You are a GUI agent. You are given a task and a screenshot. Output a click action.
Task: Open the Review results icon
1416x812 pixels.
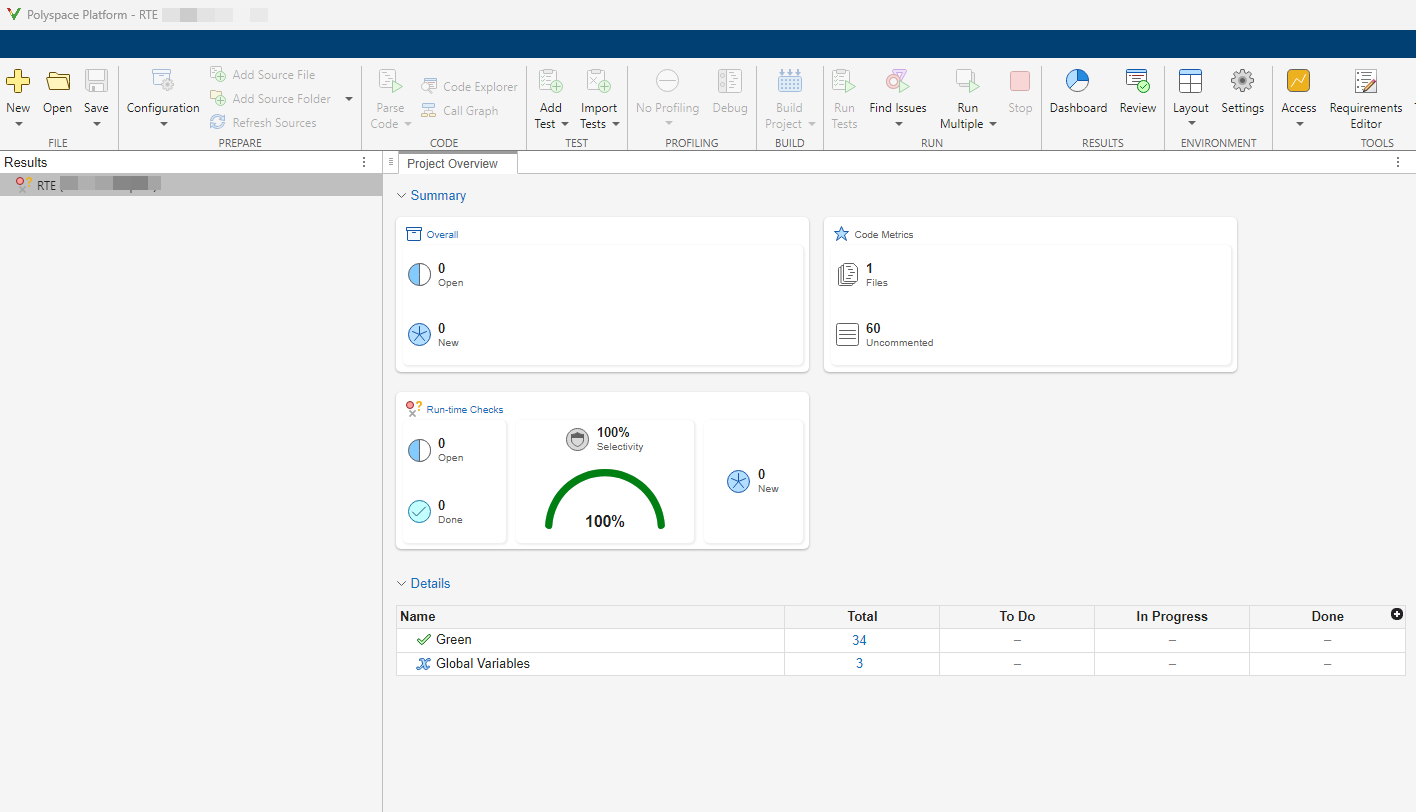1137,82
